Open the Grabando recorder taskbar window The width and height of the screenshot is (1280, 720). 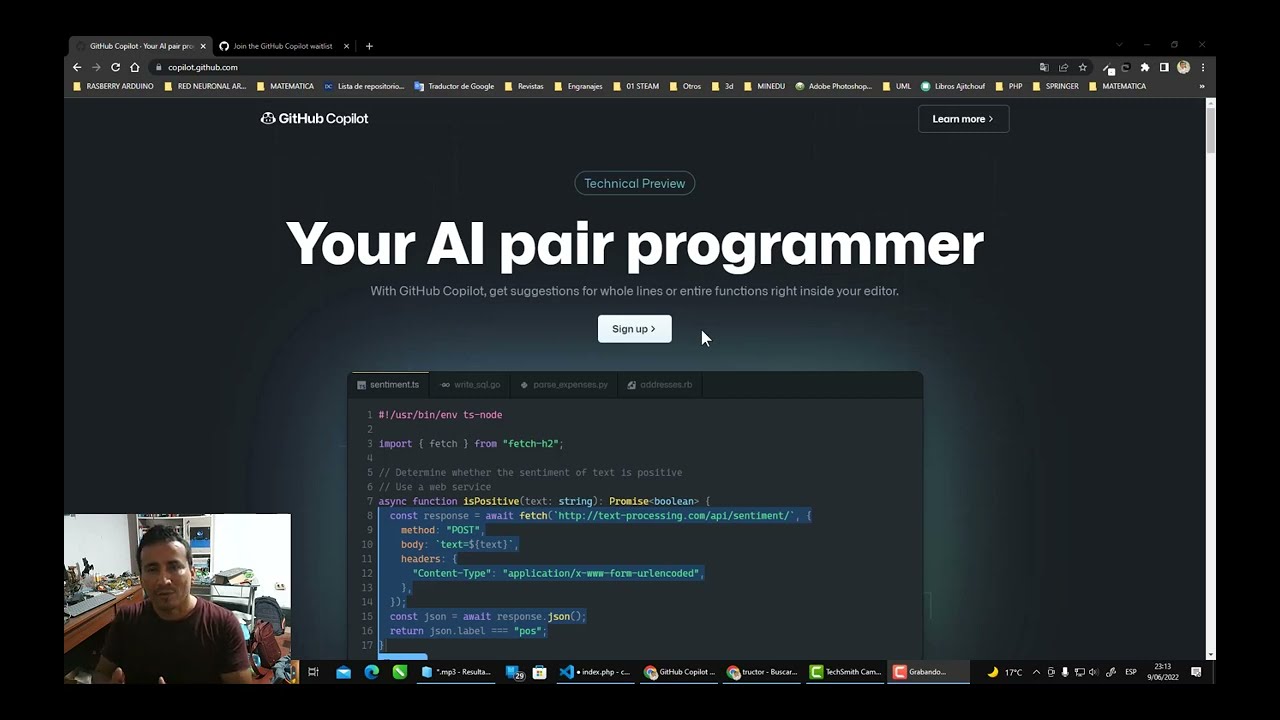tap(929, 672)
